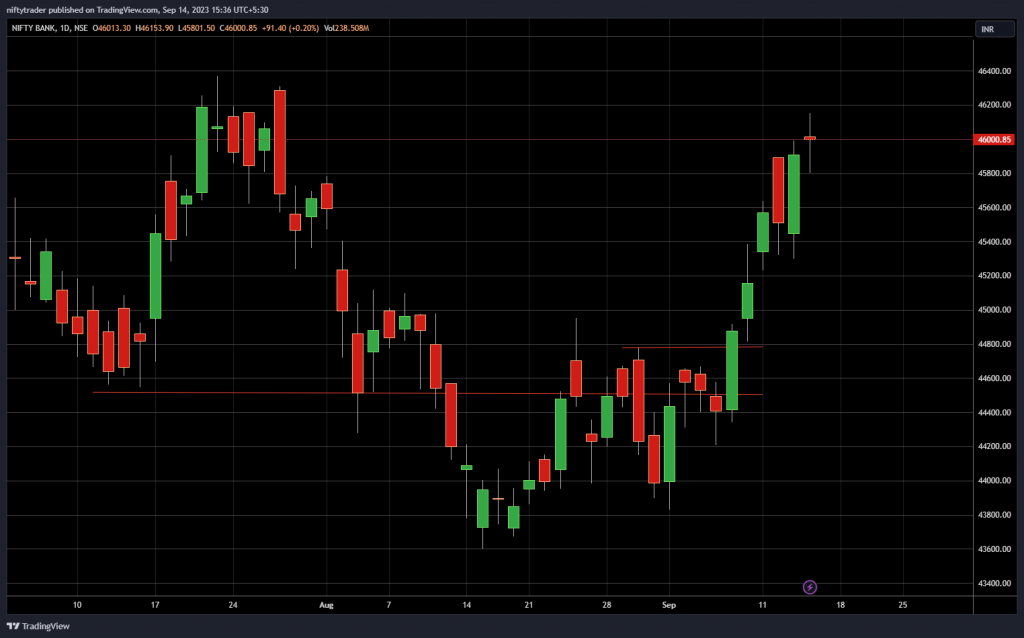Click the 18 date label on the time axis
Image resolution: width=1024 pixels, height=638 pixels.
coord(840,605)
